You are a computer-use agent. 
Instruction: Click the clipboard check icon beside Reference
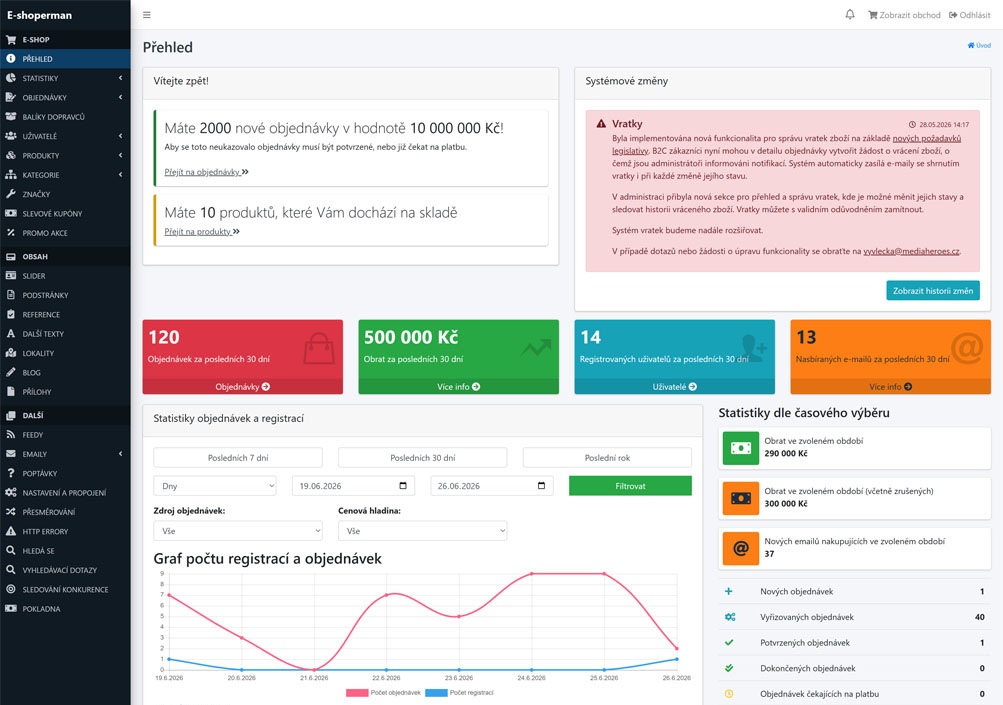pyautogui.click(x=11, y=314)
